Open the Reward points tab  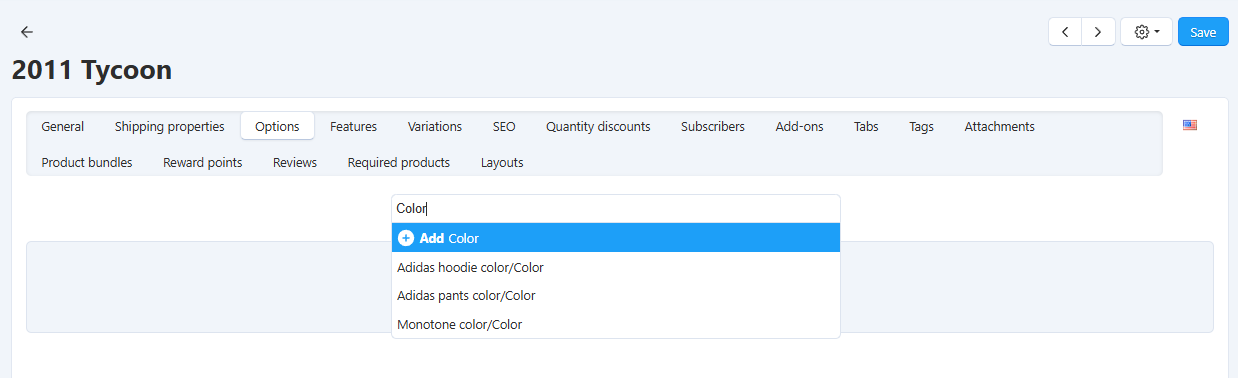(x=203, y=162)
